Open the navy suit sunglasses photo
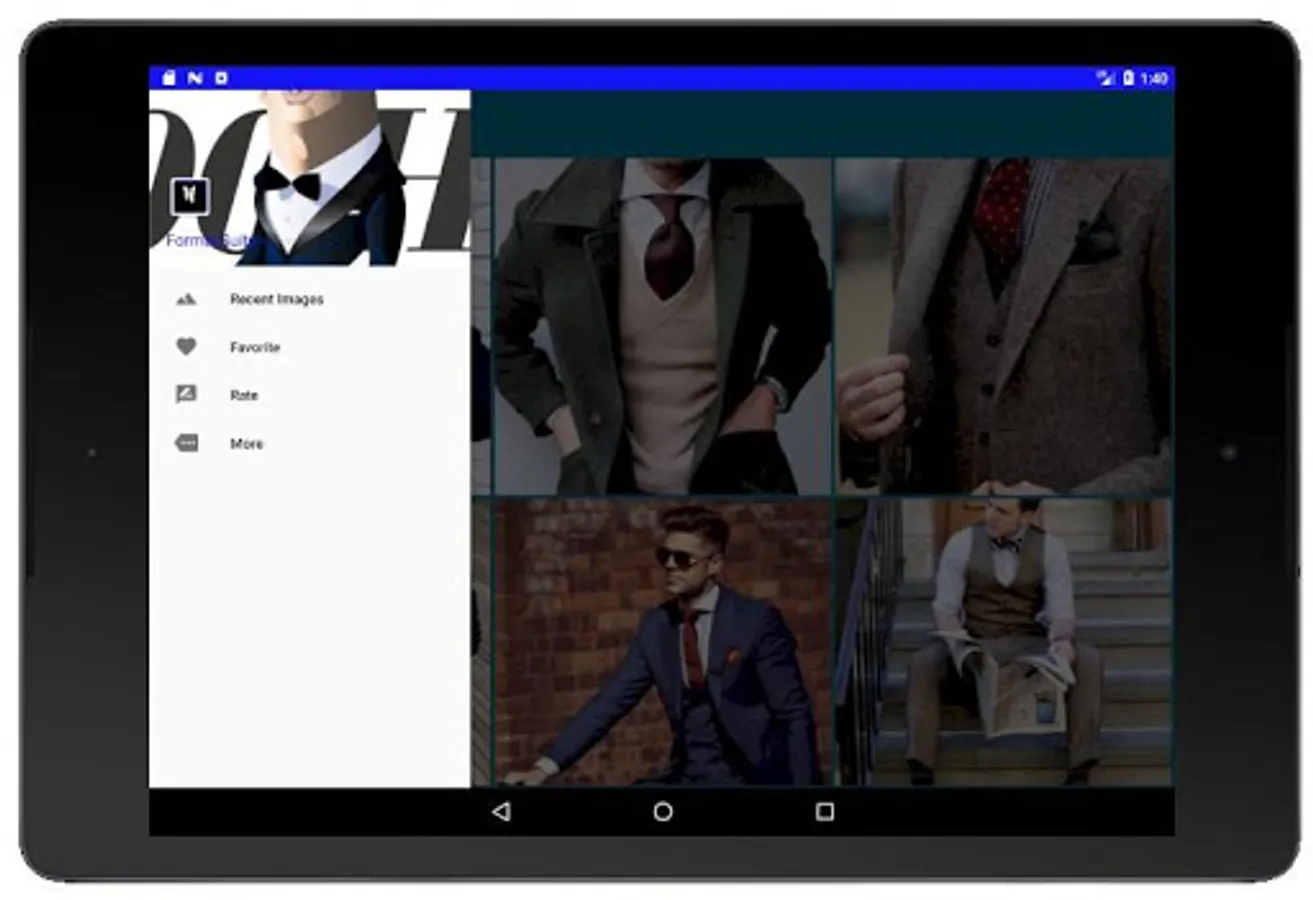 663,643
